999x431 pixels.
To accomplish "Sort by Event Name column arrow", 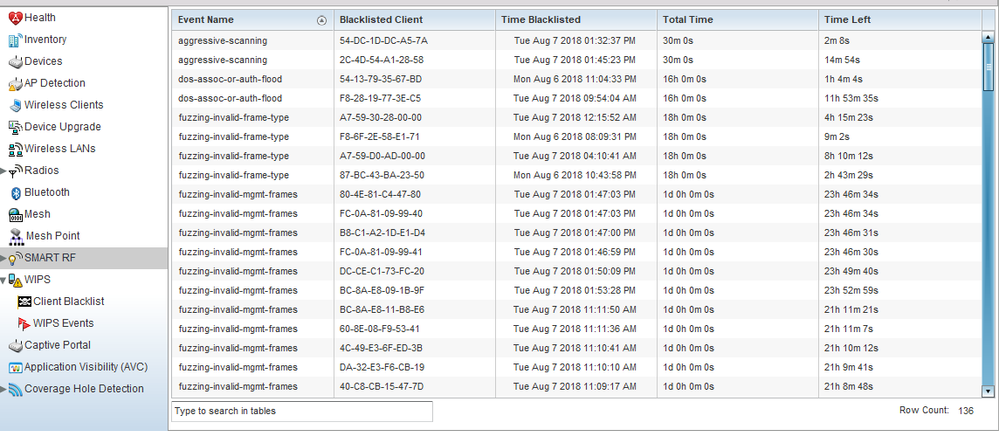I will pyautogui.click(x=321, y=20).
